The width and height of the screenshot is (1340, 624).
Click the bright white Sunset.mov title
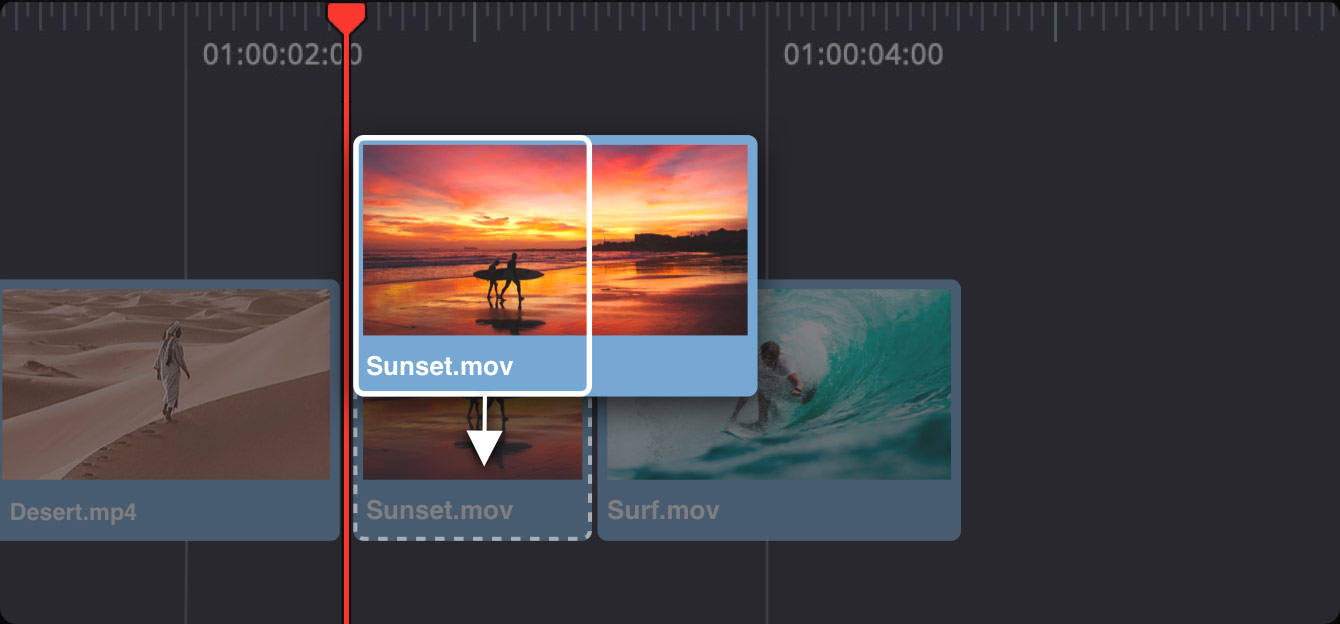tap(439, 366)
